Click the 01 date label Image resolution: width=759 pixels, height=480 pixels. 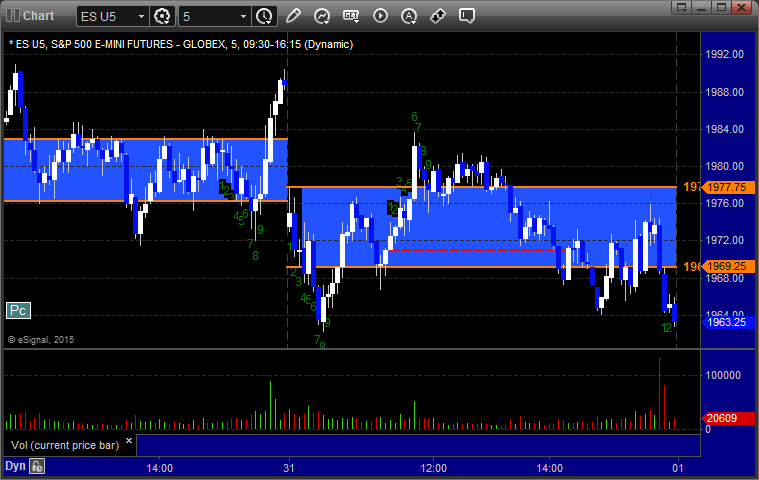678,468
